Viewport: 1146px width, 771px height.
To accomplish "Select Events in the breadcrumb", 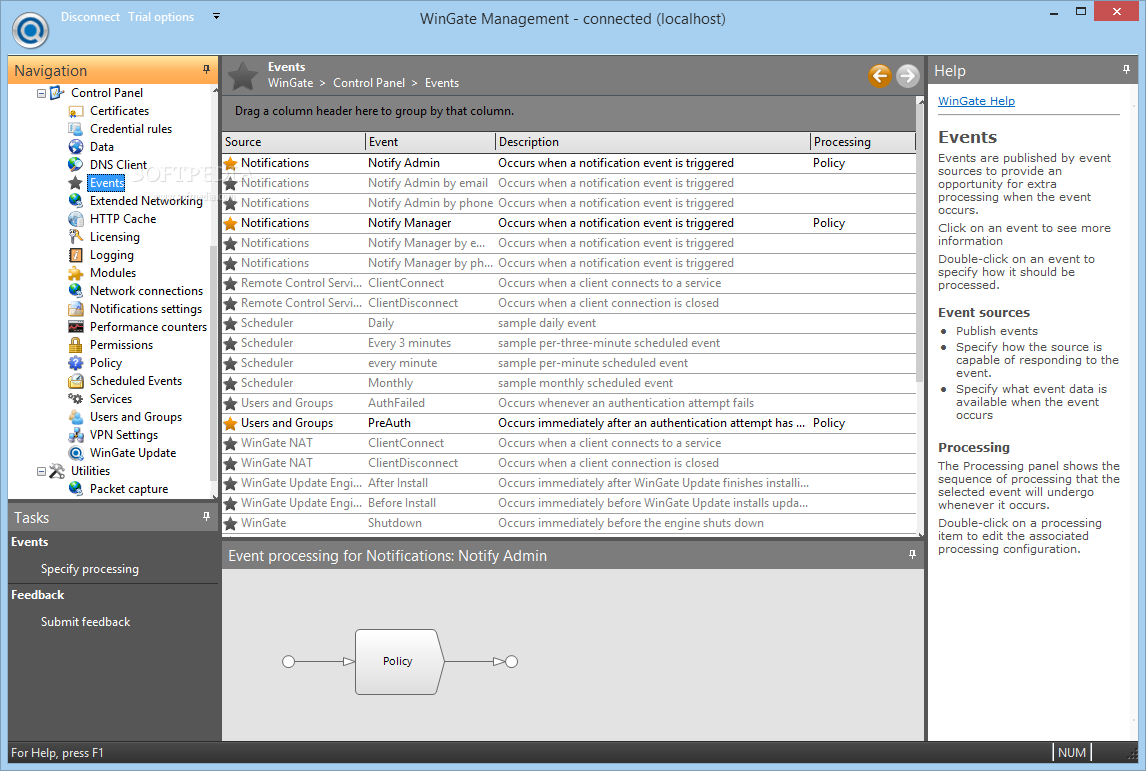I will point(441,83).
